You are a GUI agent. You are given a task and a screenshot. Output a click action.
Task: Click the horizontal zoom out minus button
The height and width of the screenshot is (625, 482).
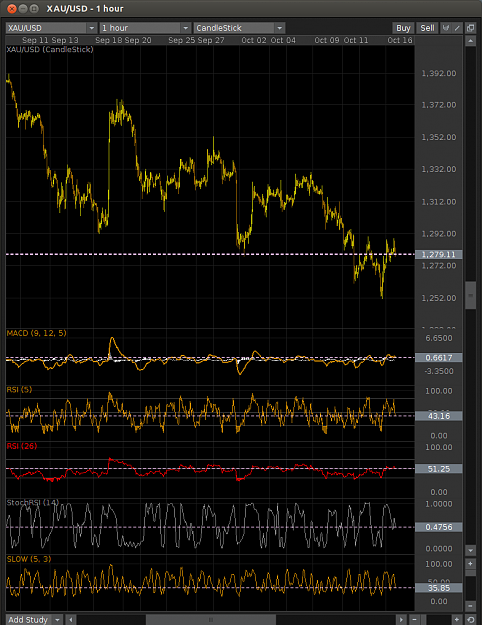click(415, 619)
